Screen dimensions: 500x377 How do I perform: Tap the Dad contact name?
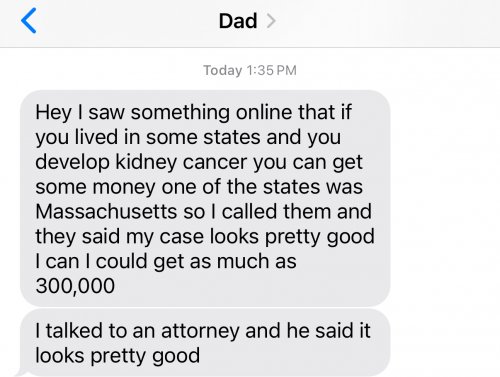click(238, 21)
